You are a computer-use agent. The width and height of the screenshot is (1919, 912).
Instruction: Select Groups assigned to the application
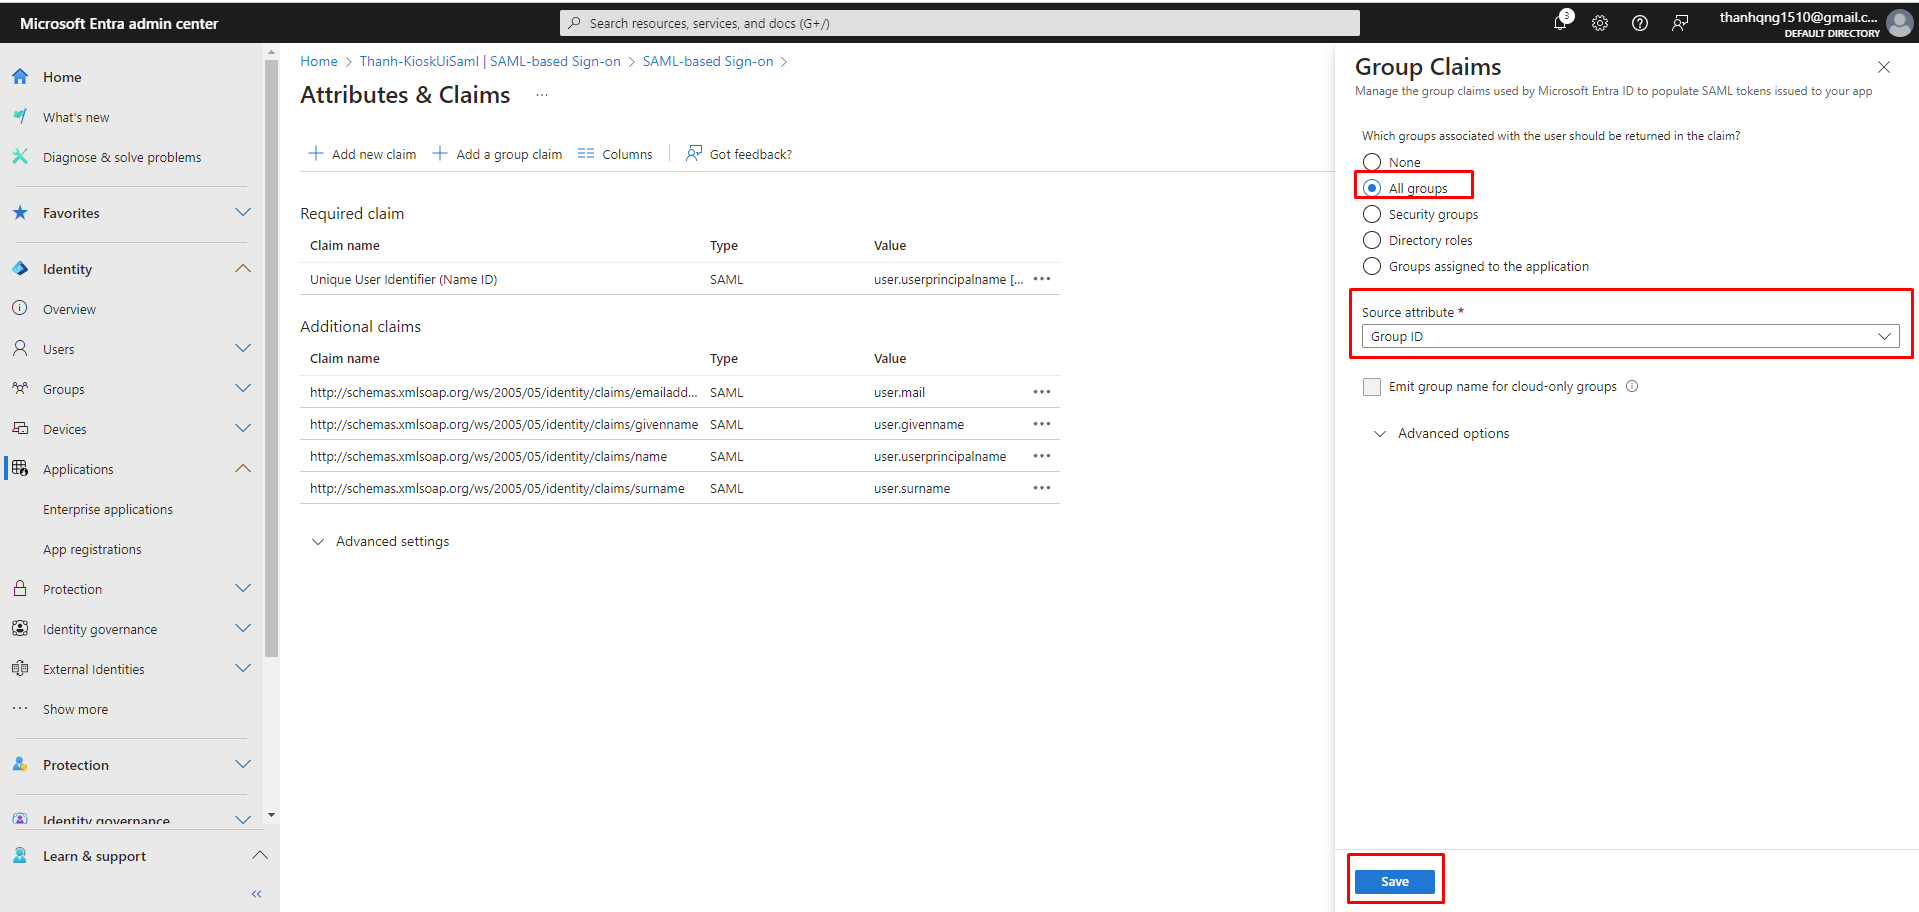(x=1372, y=266)
